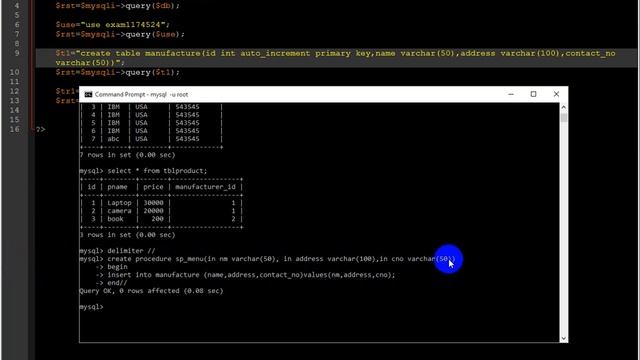Click the Command Prompt scrollbar up arrow

pyautogui.click(x=563, y=107)
